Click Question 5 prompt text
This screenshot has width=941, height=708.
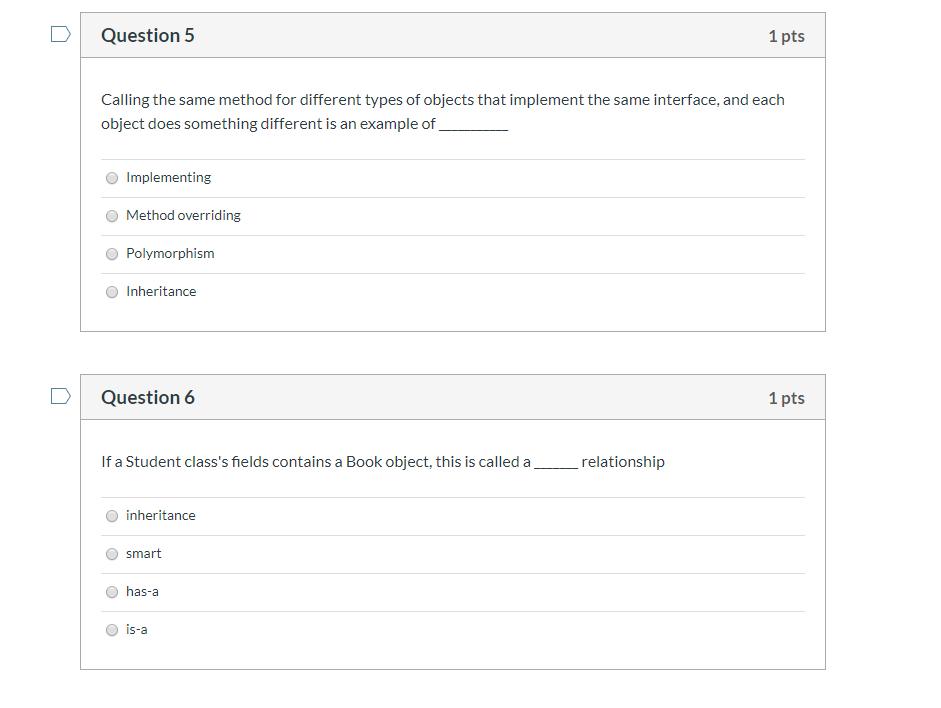pos(443,112)
